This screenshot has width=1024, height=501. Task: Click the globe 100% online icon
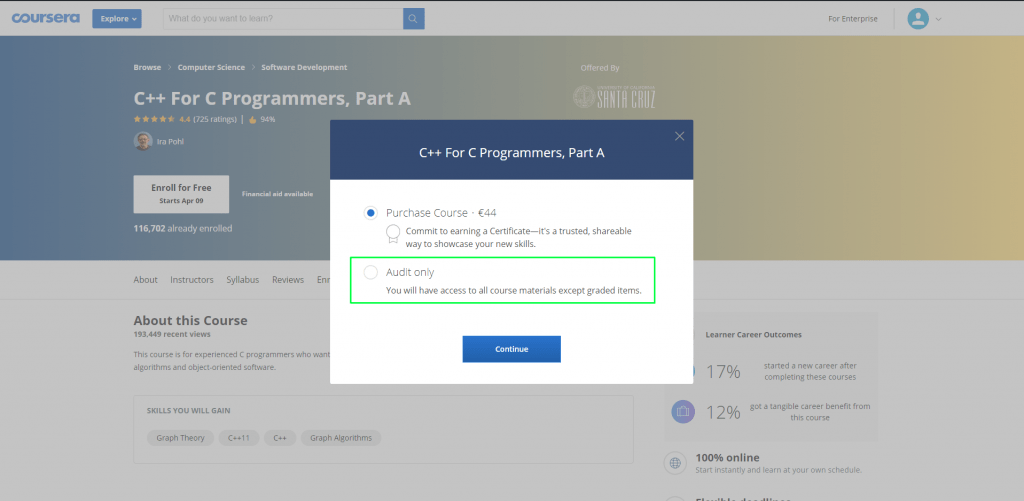[675, 463]
